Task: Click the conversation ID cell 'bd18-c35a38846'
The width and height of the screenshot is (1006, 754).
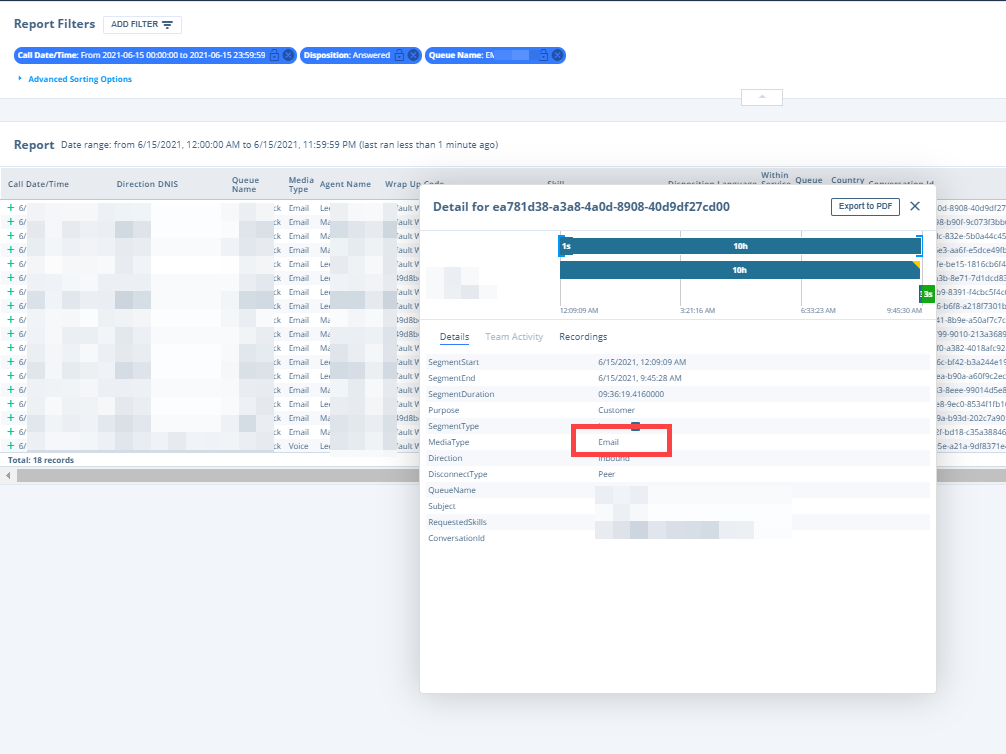Action: [x=971, y=432]
